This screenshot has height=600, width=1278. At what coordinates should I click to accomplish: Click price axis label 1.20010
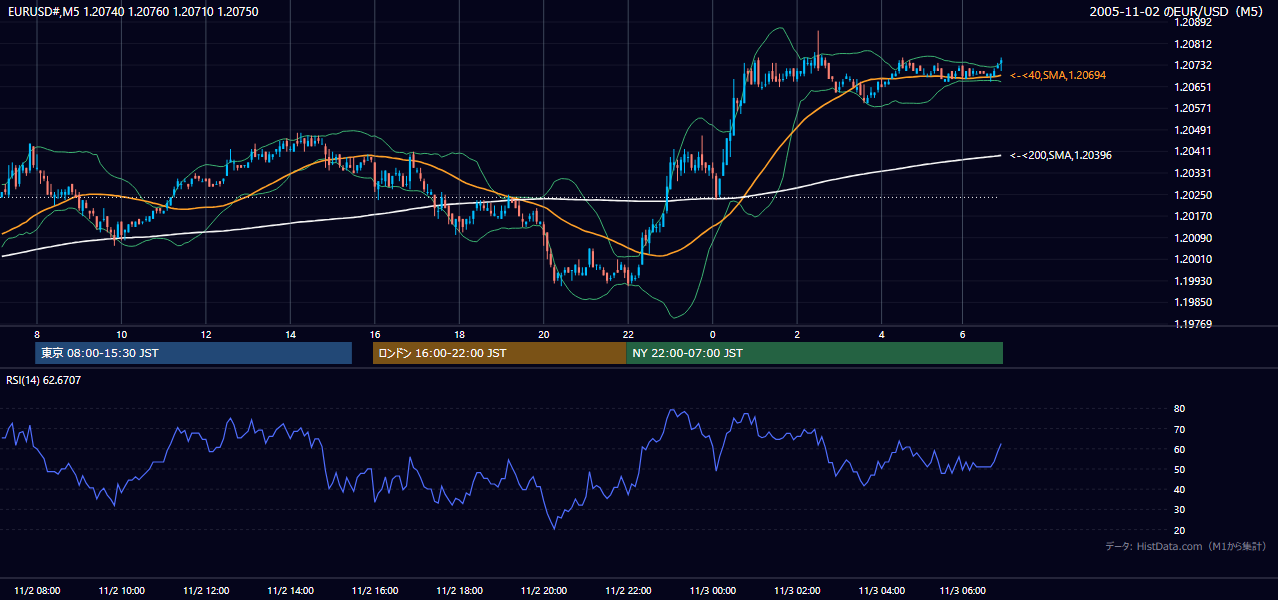coord(1193,259)
